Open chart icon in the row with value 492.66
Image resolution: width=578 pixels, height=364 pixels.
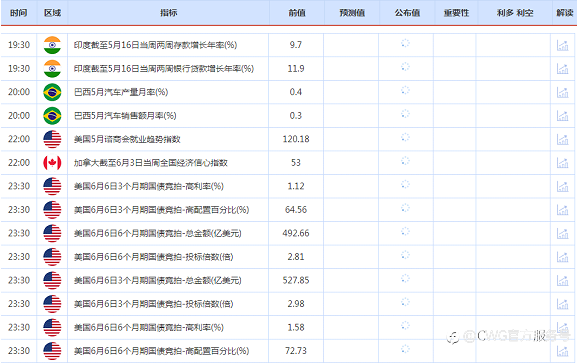tap(562, 233)
